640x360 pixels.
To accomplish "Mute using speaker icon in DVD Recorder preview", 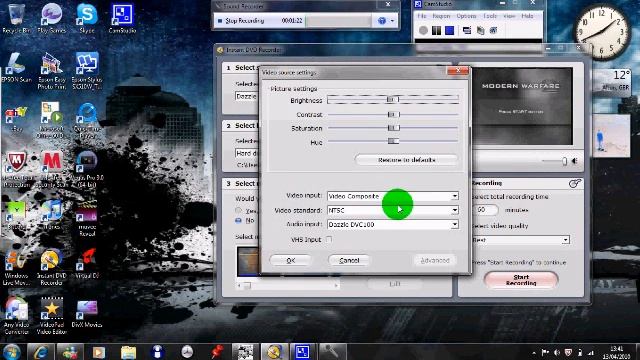I will coord(575,161).
